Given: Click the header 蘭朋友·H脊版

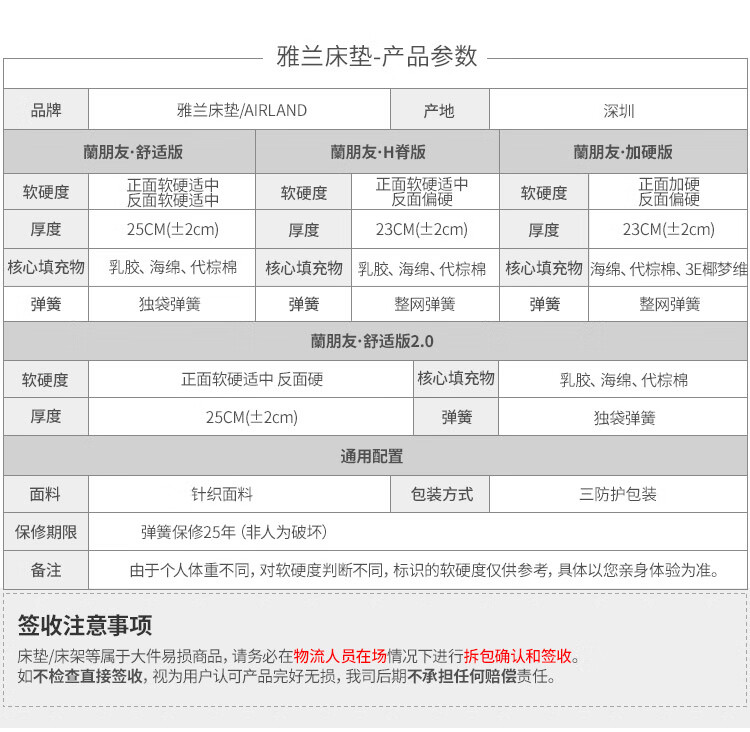Looking at the screenshot, I should [378, 152].
